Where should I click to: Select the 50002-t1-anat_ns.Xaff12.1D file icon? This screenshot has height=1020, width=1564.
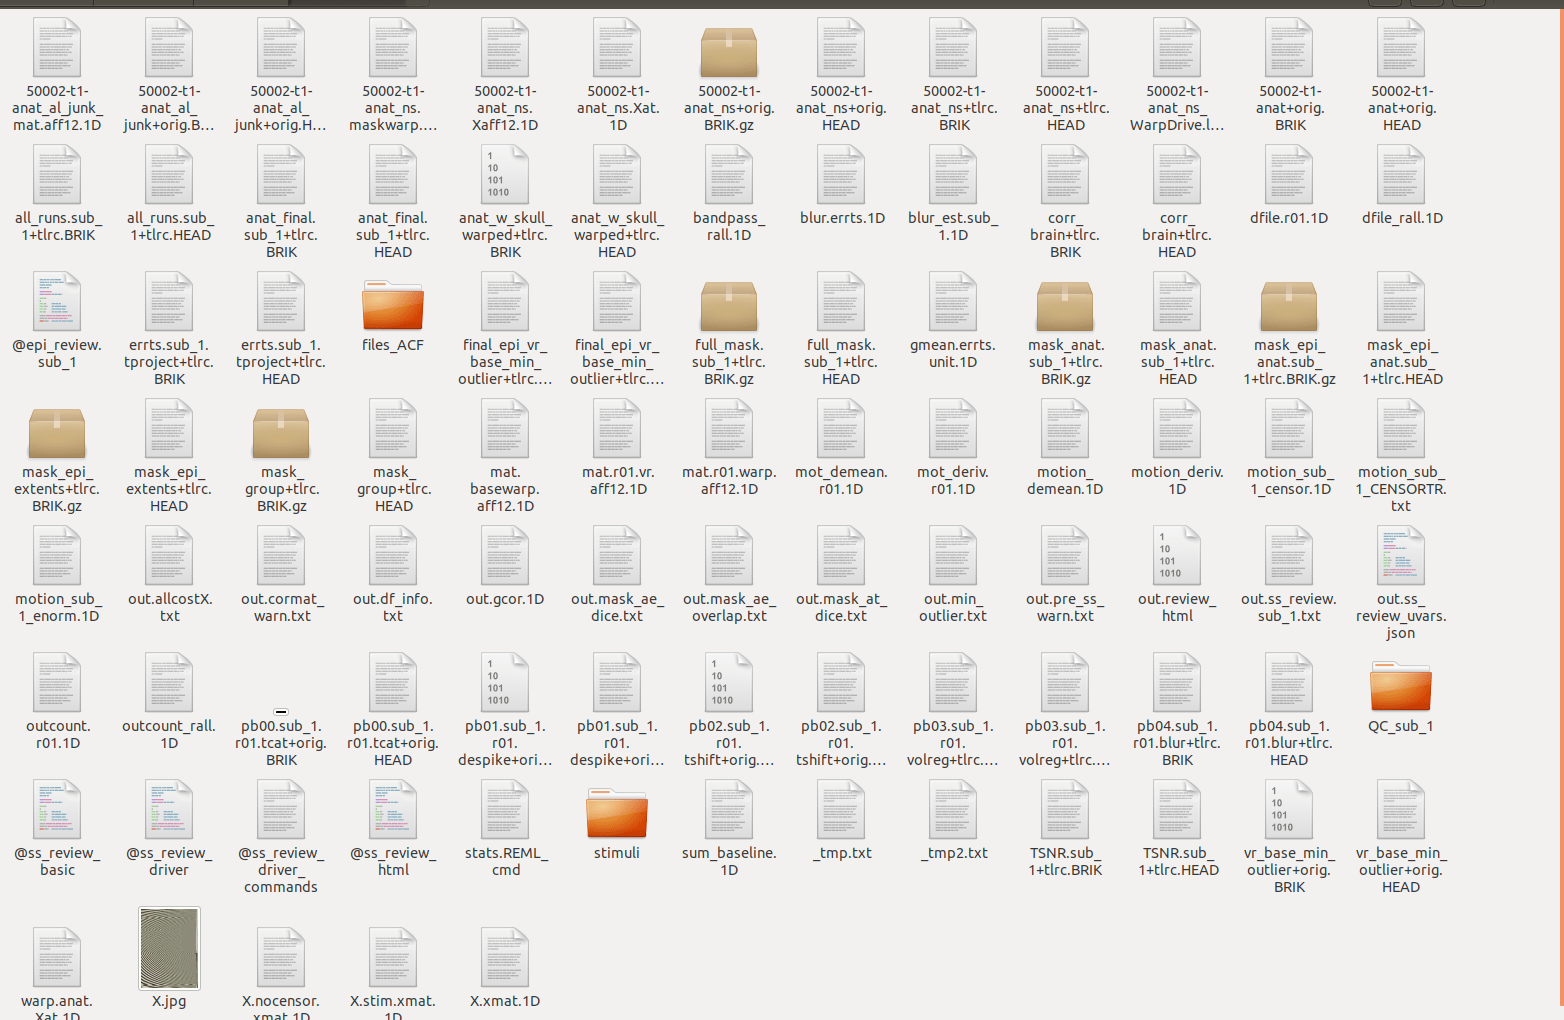click(505, 47)
